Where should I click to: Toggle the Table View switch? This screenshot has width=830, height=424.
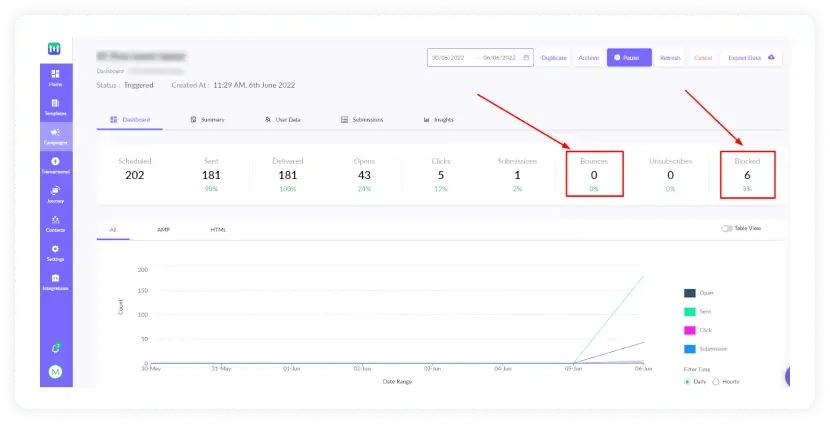727,228
